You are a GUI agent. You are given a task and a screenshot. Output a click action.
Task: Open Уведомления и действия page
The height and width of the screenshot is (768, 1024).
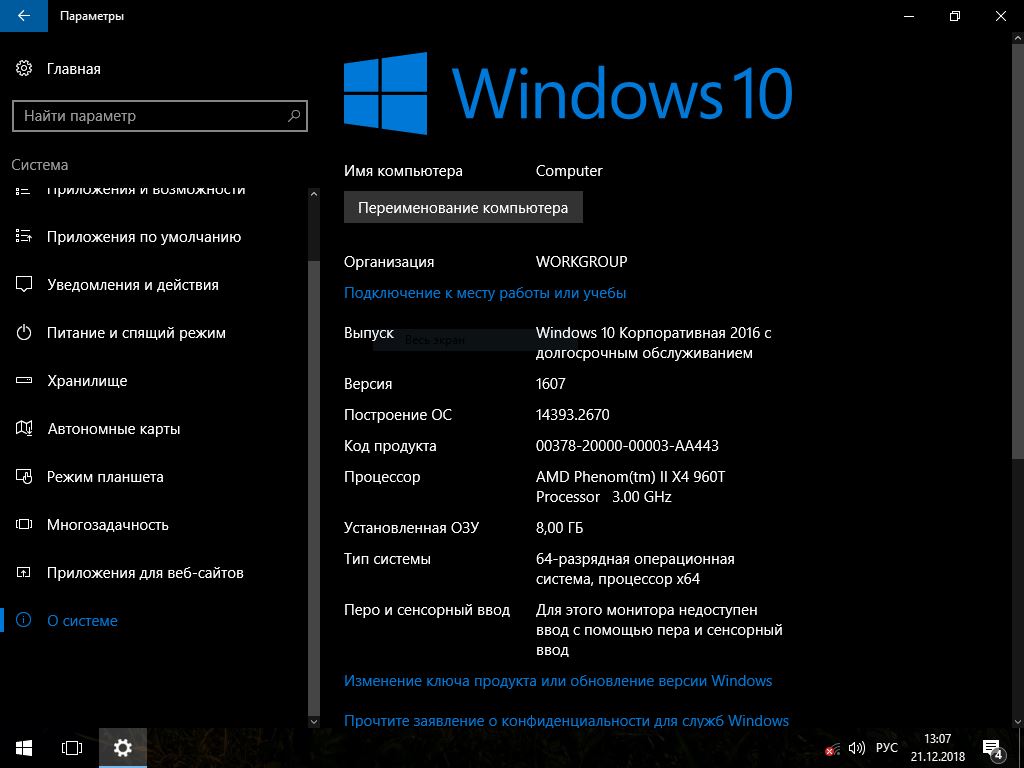pos(133,285)
